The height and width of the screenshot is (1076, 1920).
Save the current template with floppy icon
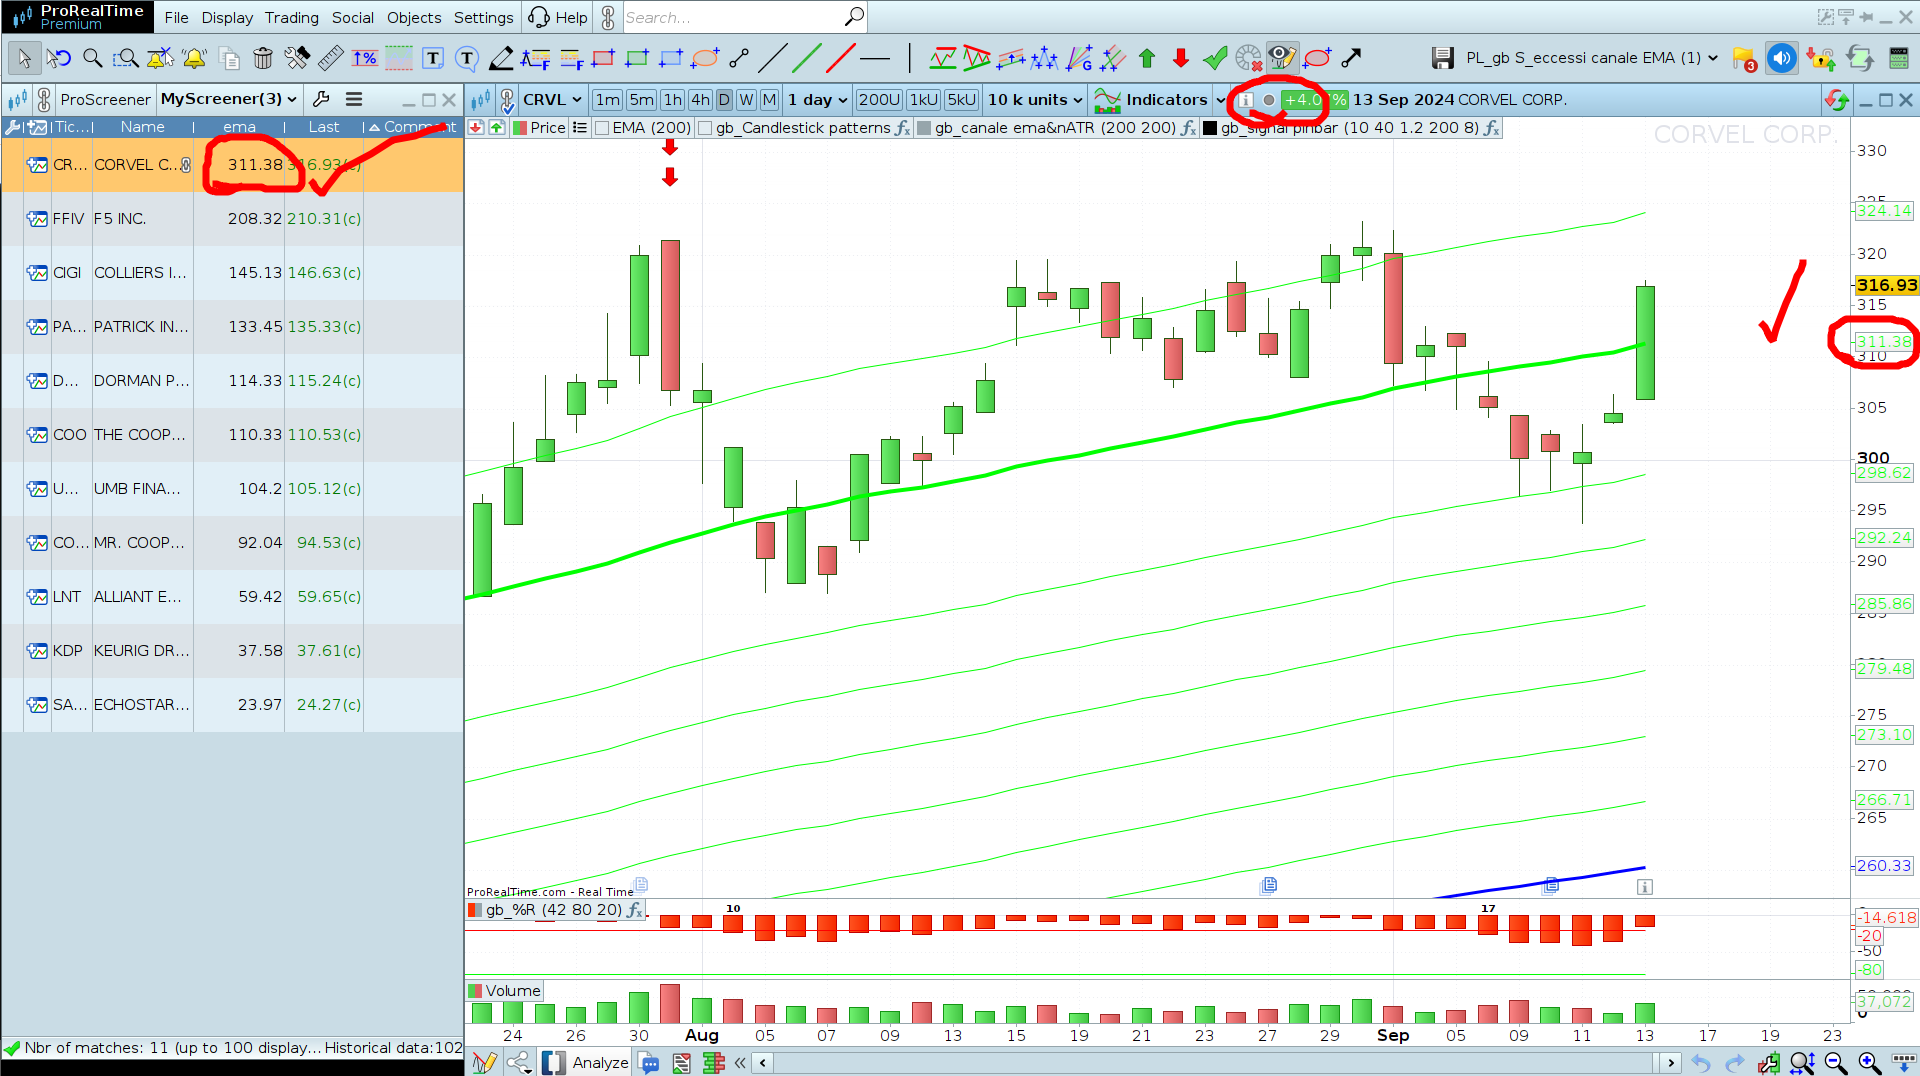(1442, 58)
